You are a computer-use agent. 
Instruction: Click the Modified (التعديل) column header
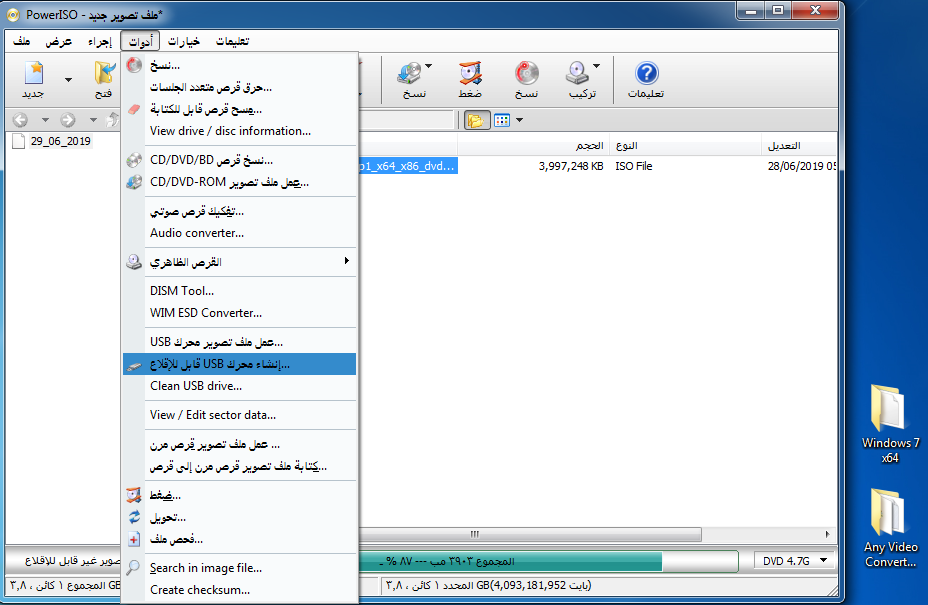pos(799,146)
